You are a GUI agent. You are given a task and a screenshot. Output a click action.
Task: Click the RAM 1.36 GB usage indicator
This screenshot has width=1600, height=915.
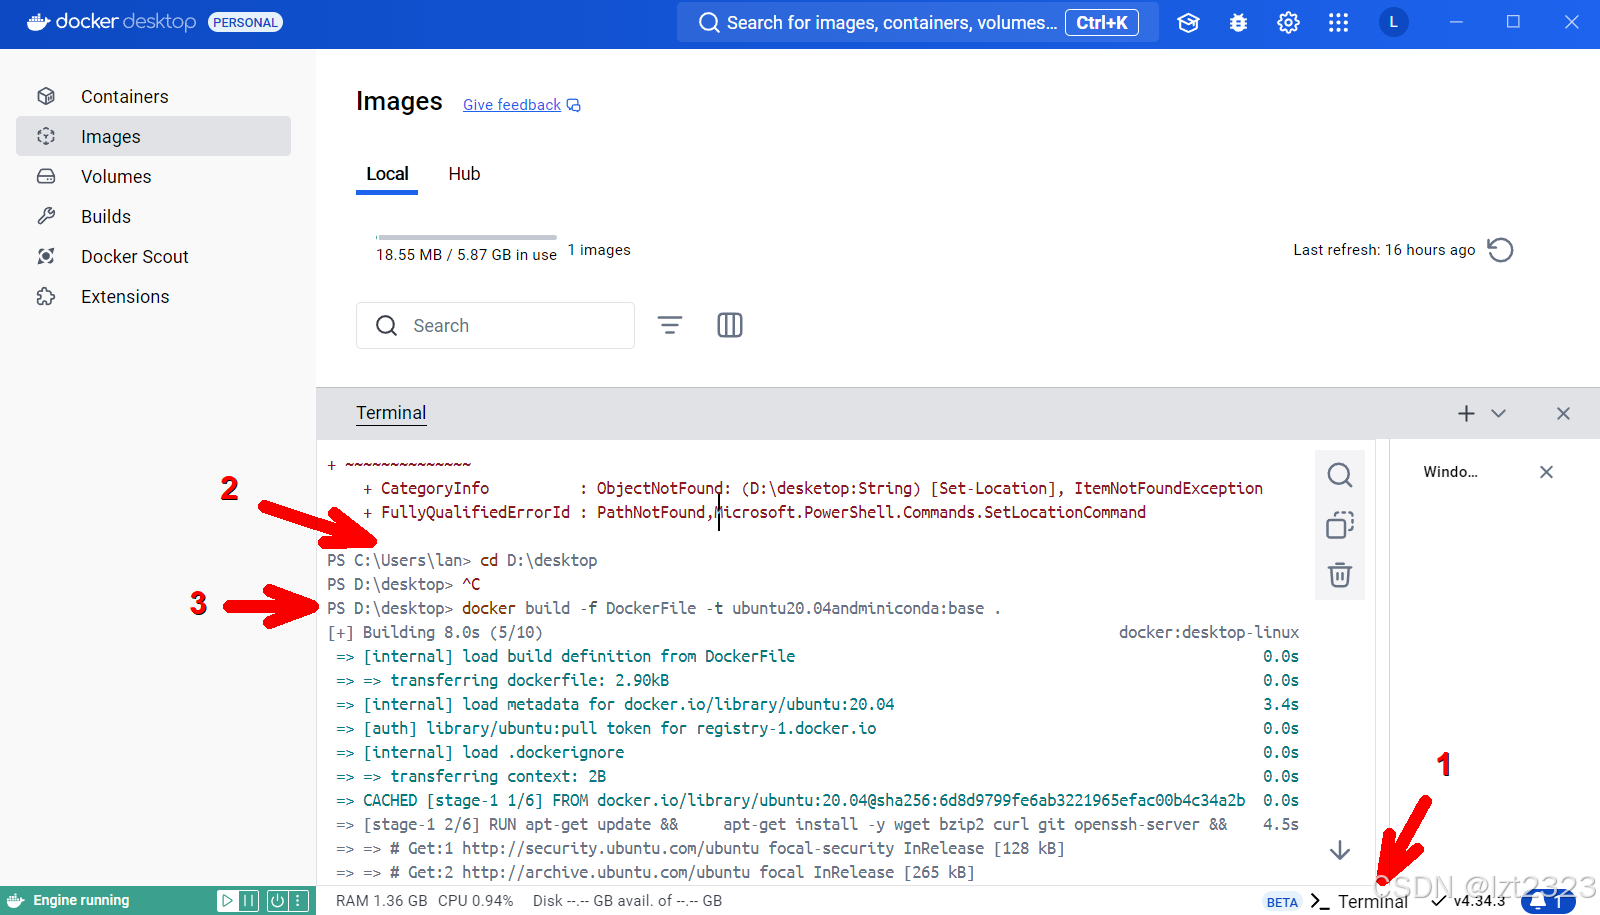(381, 901)
